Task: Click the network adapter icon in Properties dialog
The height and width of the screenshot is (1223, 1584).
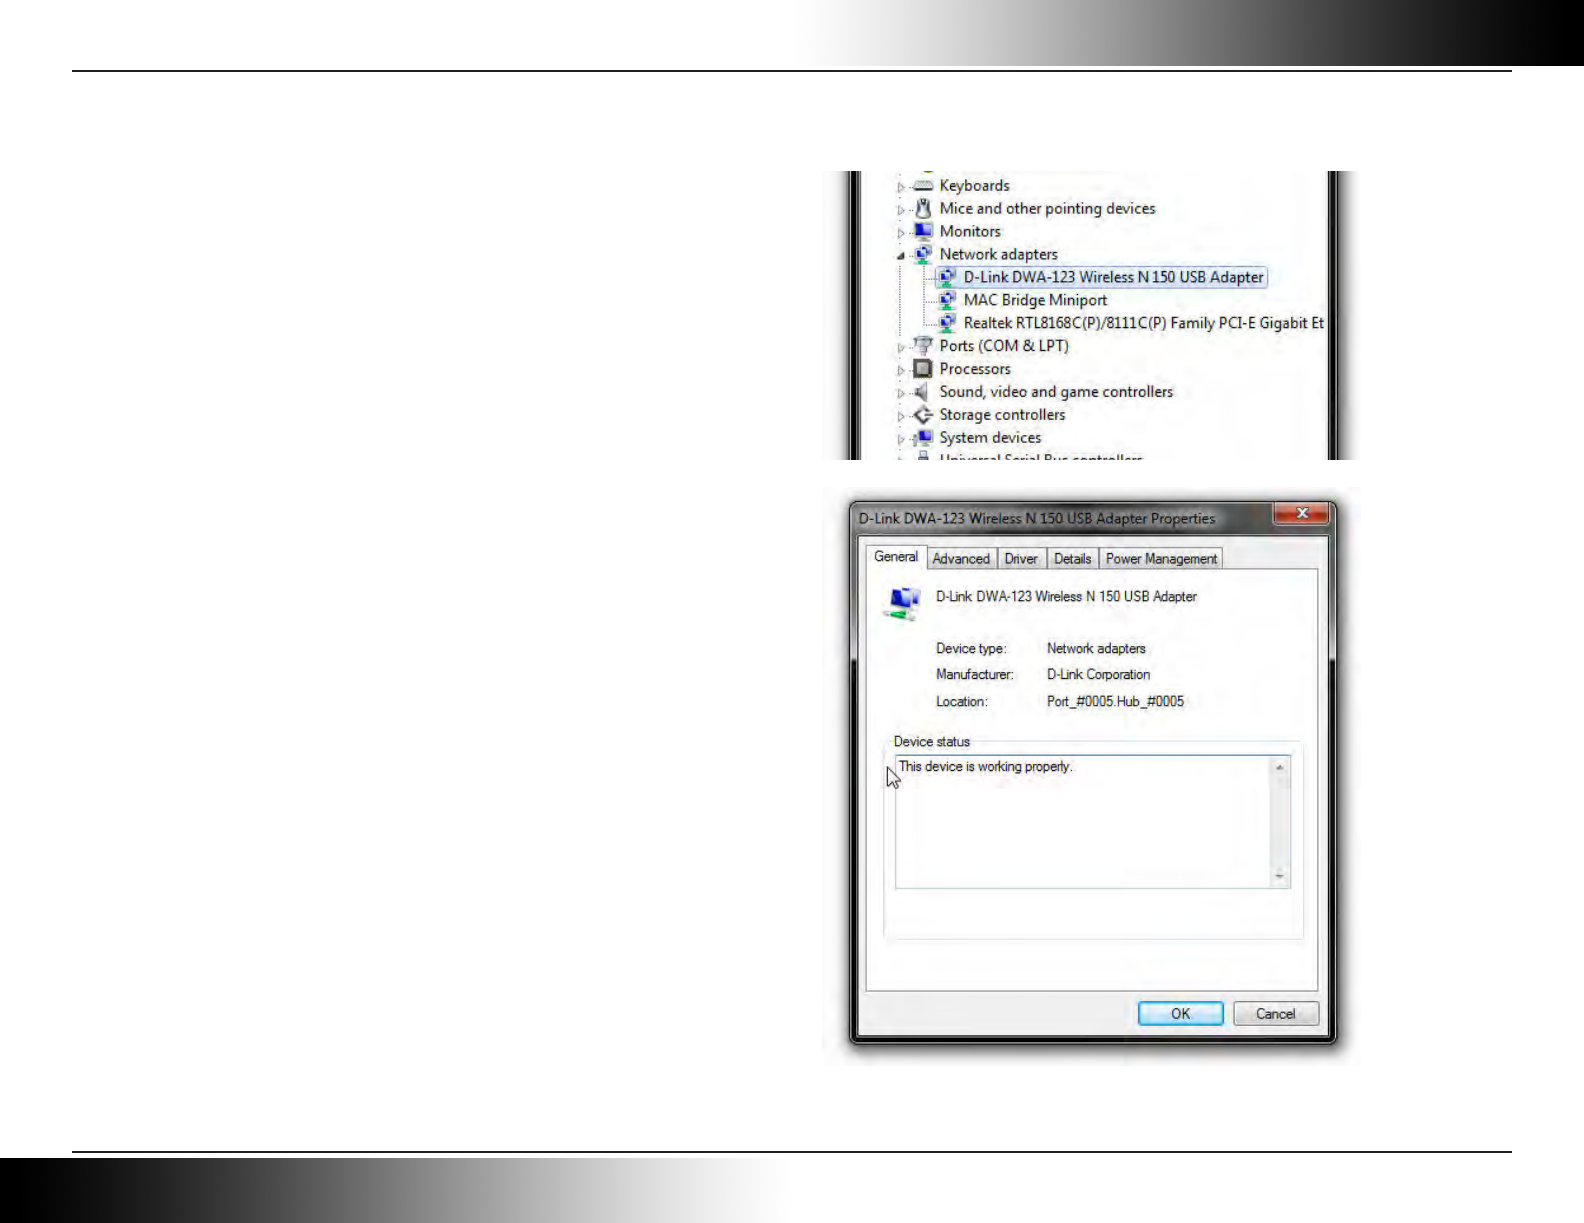Action: pyautogui.click(x=903, y=603)
